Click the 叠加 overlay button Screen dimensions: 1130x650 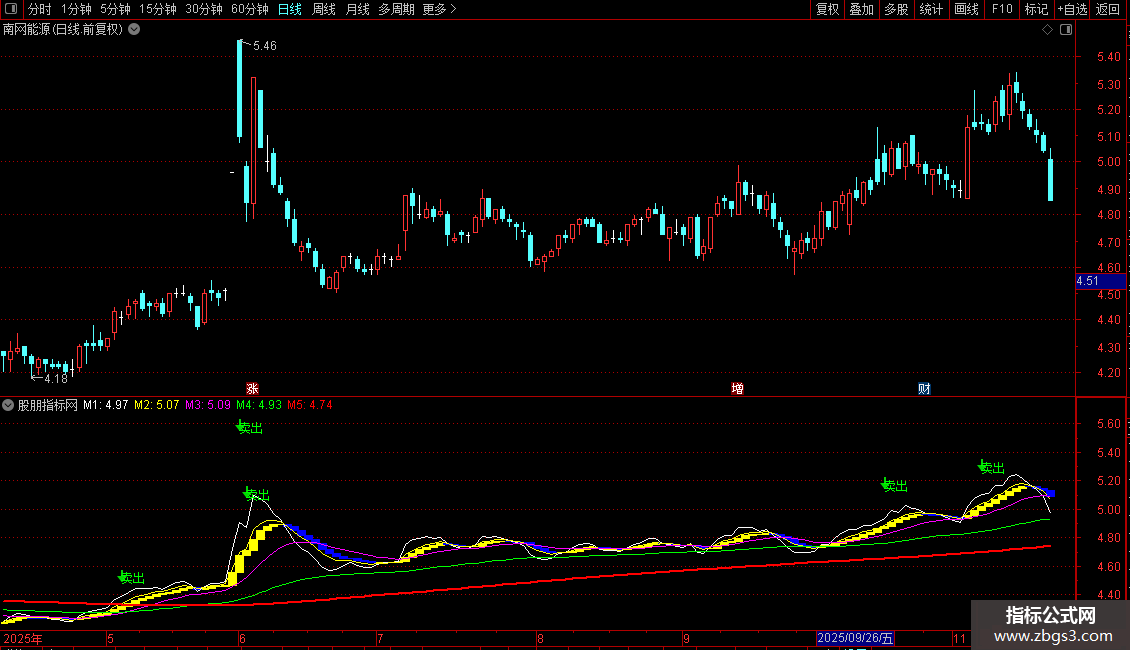tap(862, 9)
